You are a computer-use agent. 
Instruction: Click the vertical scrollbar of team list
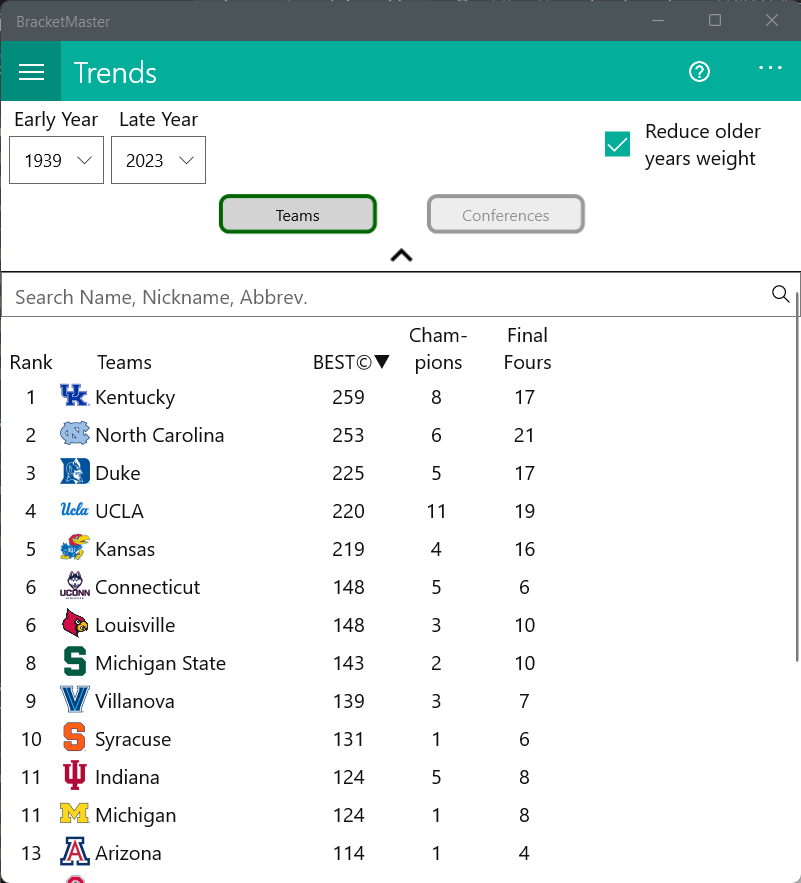coord(798,477)
